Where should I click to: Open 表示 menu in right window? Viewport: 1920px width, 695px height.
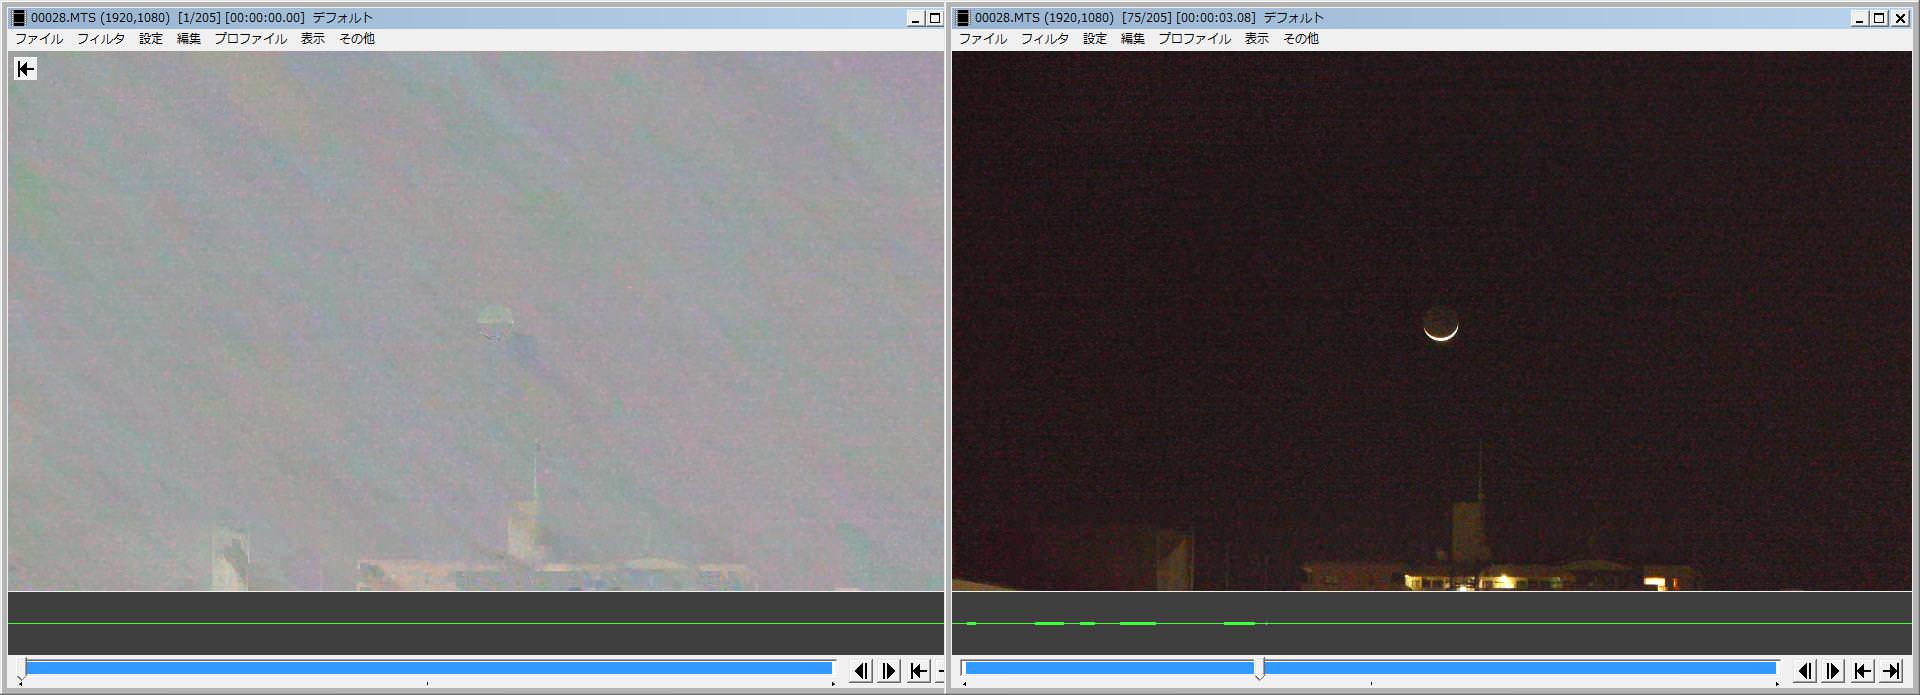pyautogui.click(x=1257, y=39)
